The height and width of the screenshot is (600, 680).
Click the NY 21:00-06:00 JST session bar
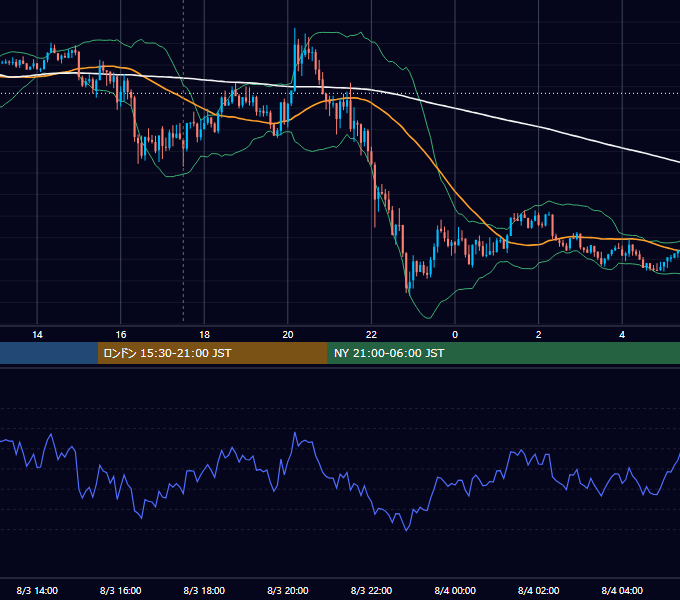pyautogui.click(x=503, y=353)
